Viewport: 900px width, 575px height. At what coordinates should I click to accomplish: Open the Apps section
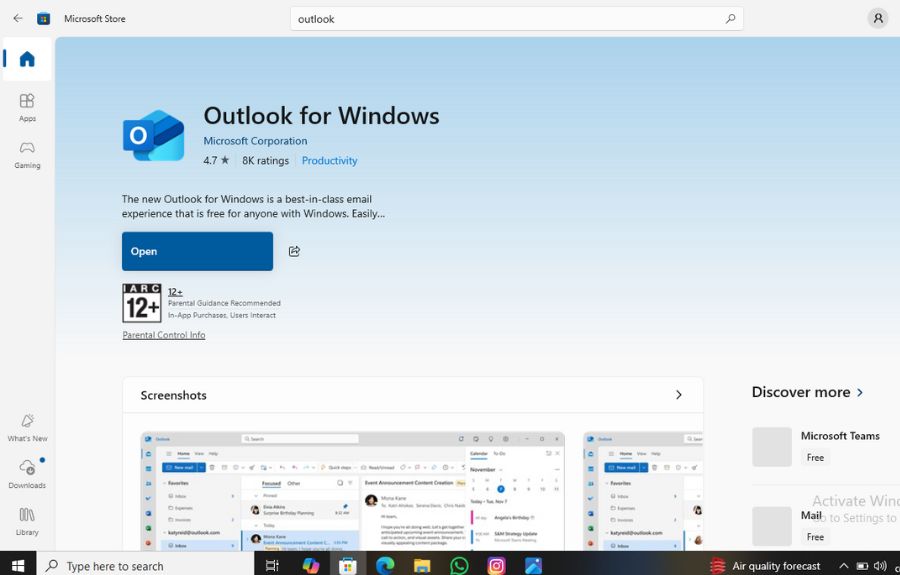click(x=27, y=107)
